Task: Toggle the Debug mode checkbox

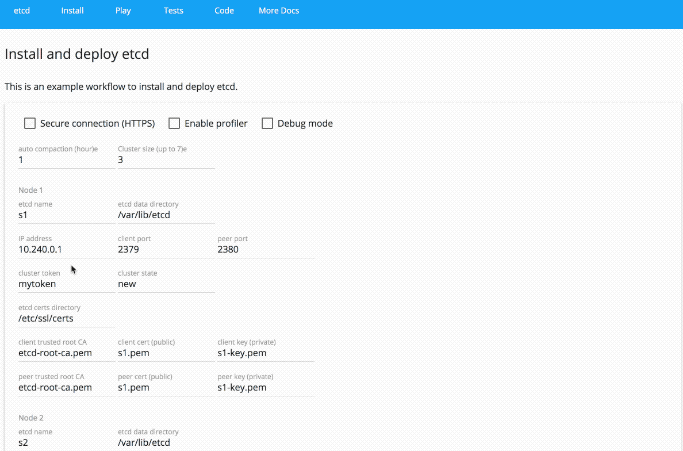Action: coord(267,123)
